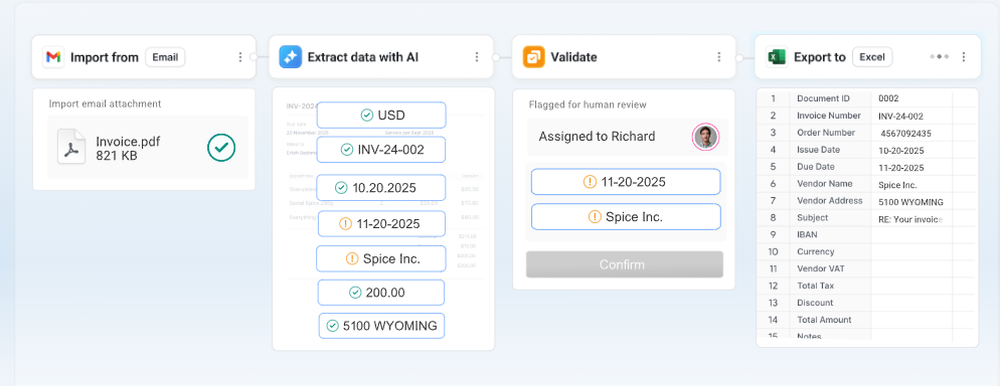Image resolution: width=1000 pixels, height=386 pixels.
Task: Click the AI sparkle Extract data icon
Action: pyautogui.click(x=290, y=57)
